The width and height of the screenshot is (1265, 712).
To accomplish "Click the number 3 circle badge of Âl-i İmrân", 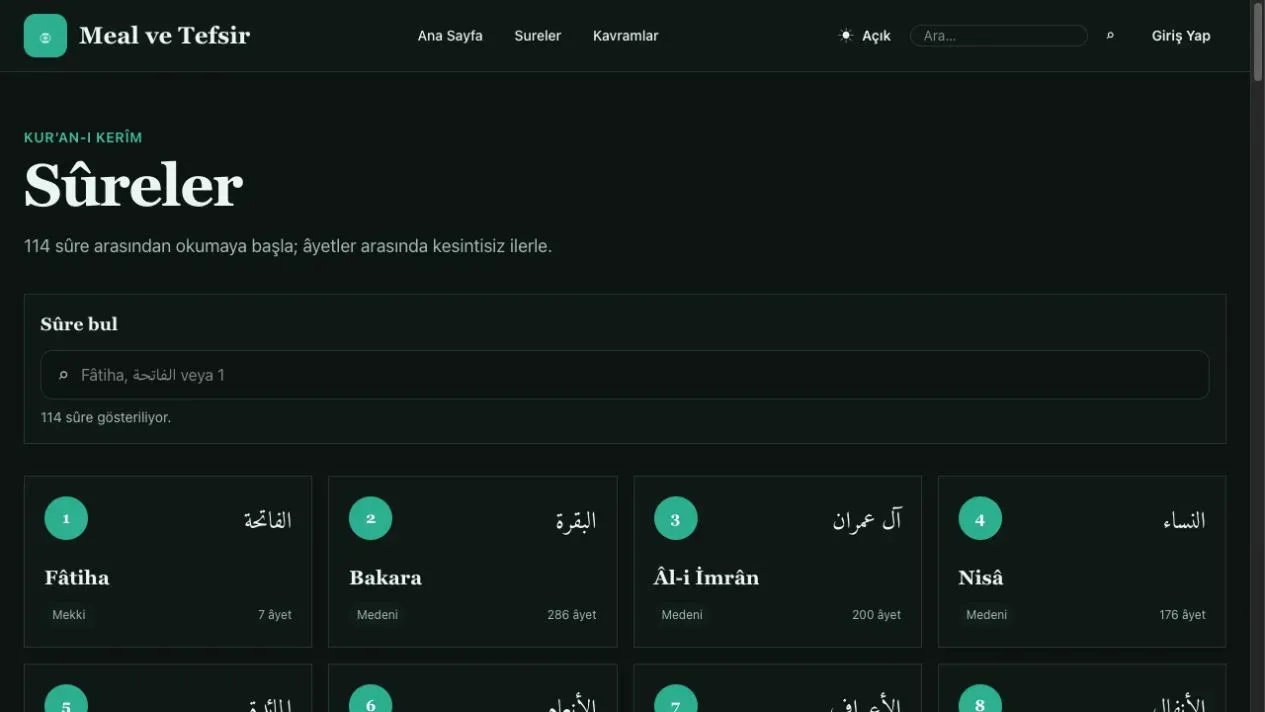I will [675, 518].
